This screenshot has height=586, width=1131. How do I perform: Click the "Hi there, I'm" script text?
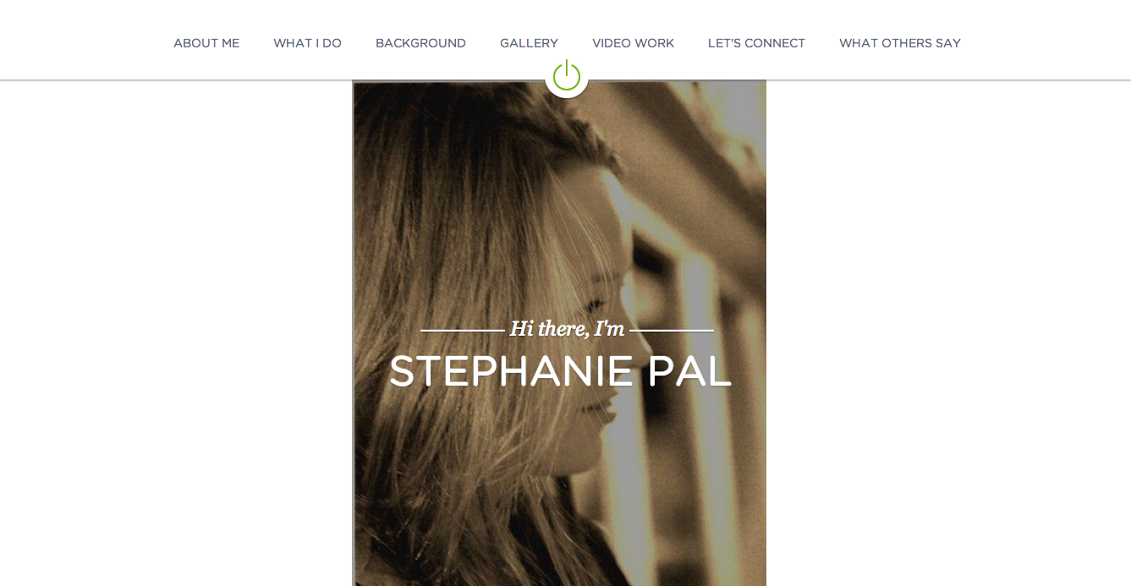[567, 329]
